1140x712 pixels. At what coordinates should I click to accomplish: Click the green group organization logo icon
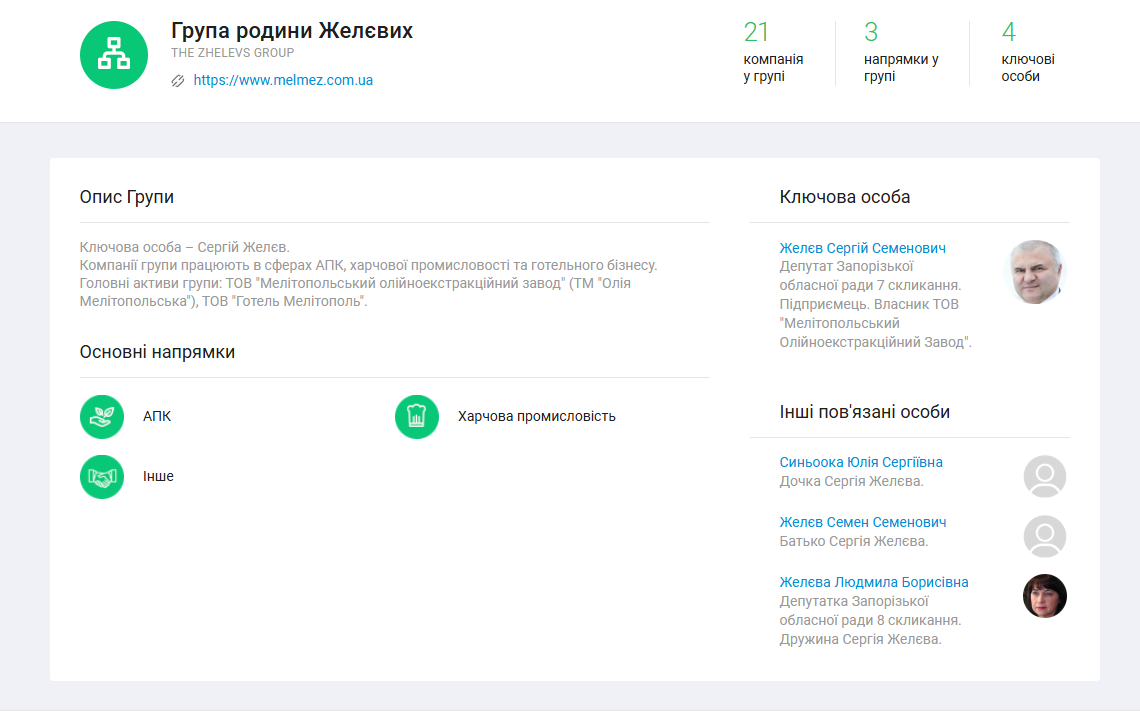click(x=114, y=55)
